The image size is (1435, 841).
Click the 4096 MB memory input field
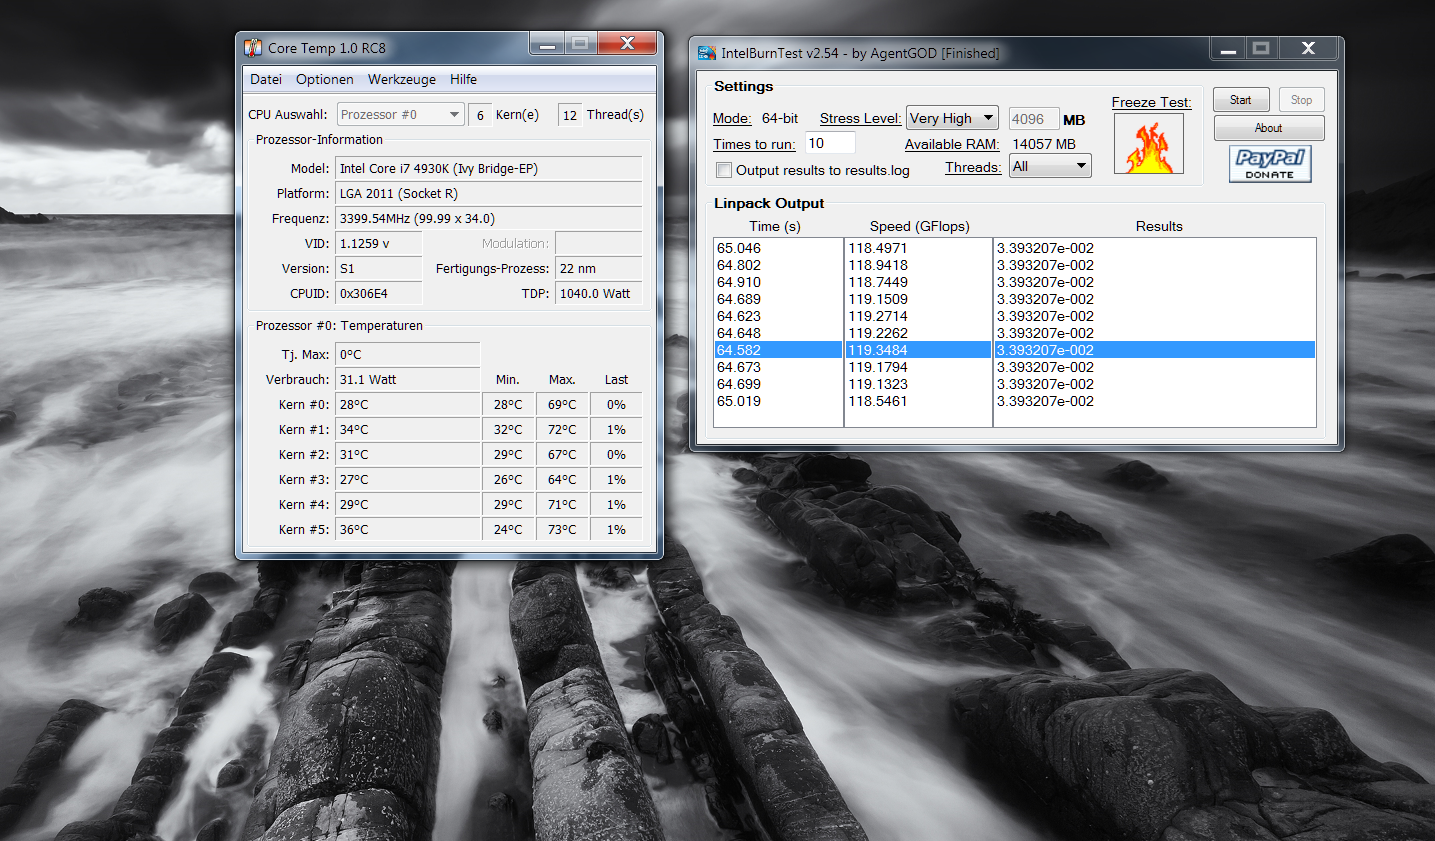1033,119
